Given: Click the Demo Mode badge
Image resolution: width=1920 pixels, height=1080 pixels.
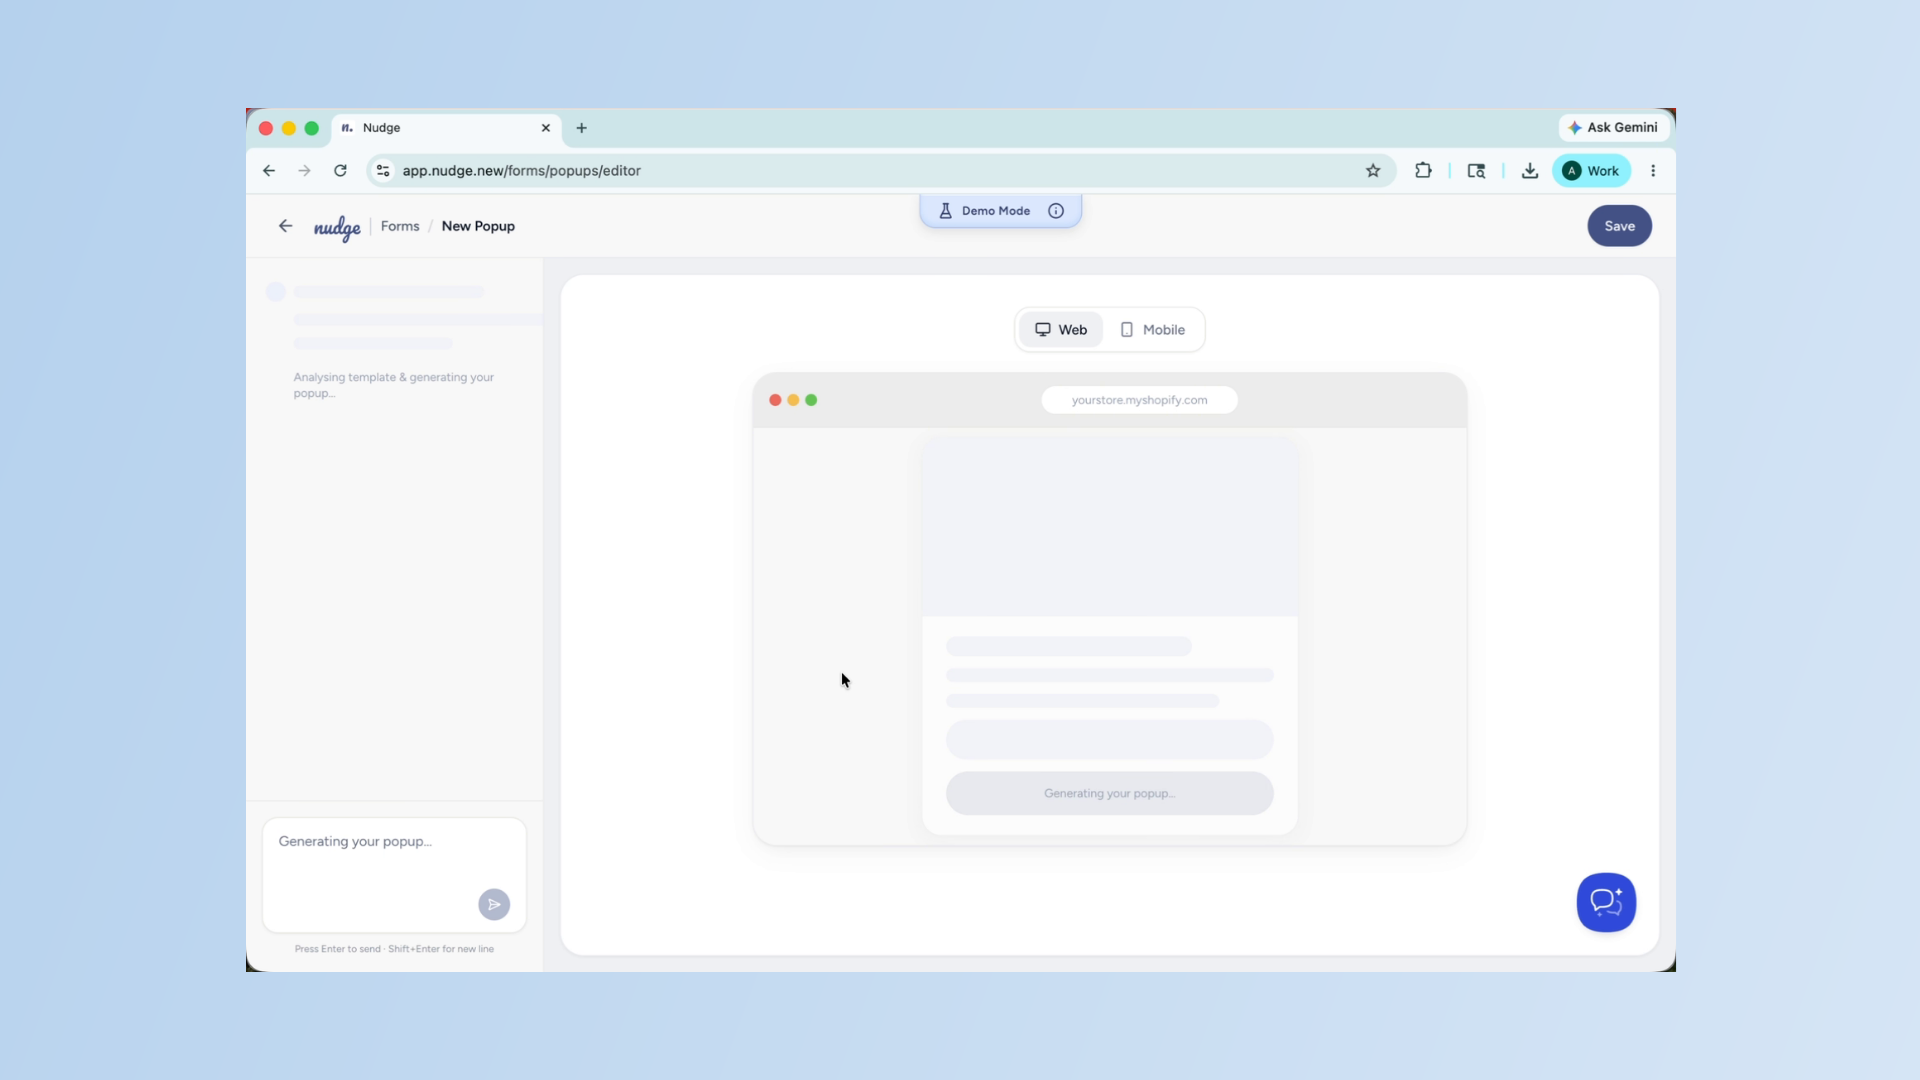Looking at the screenshot, I should [1000, 211].
